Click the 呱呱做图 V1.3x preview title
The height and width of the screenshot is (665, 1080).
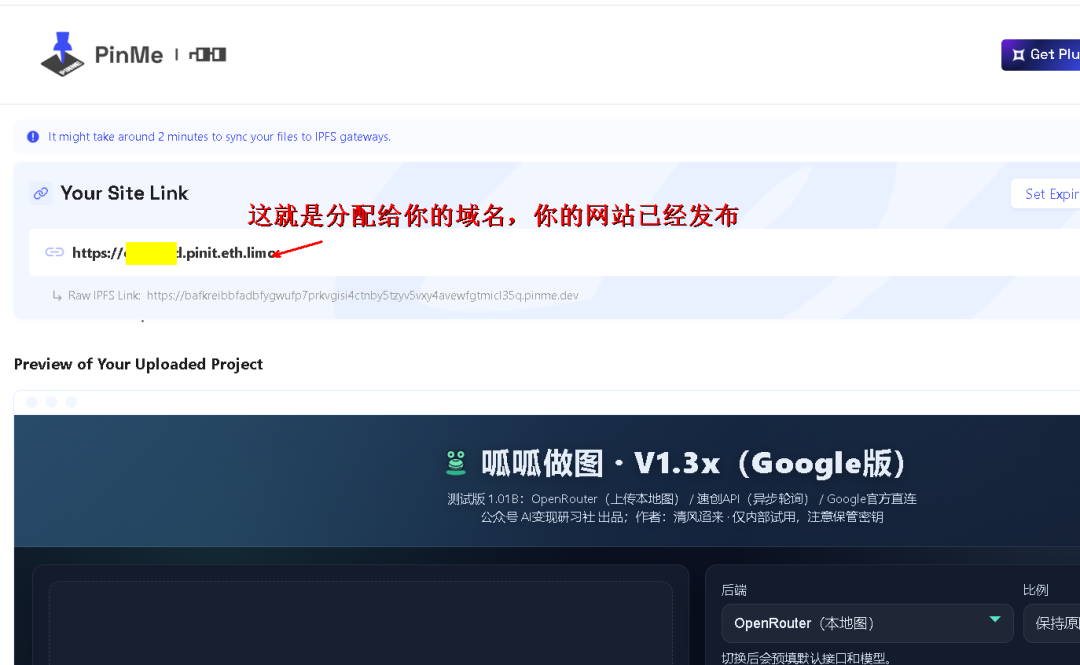[x=693, y=463]
